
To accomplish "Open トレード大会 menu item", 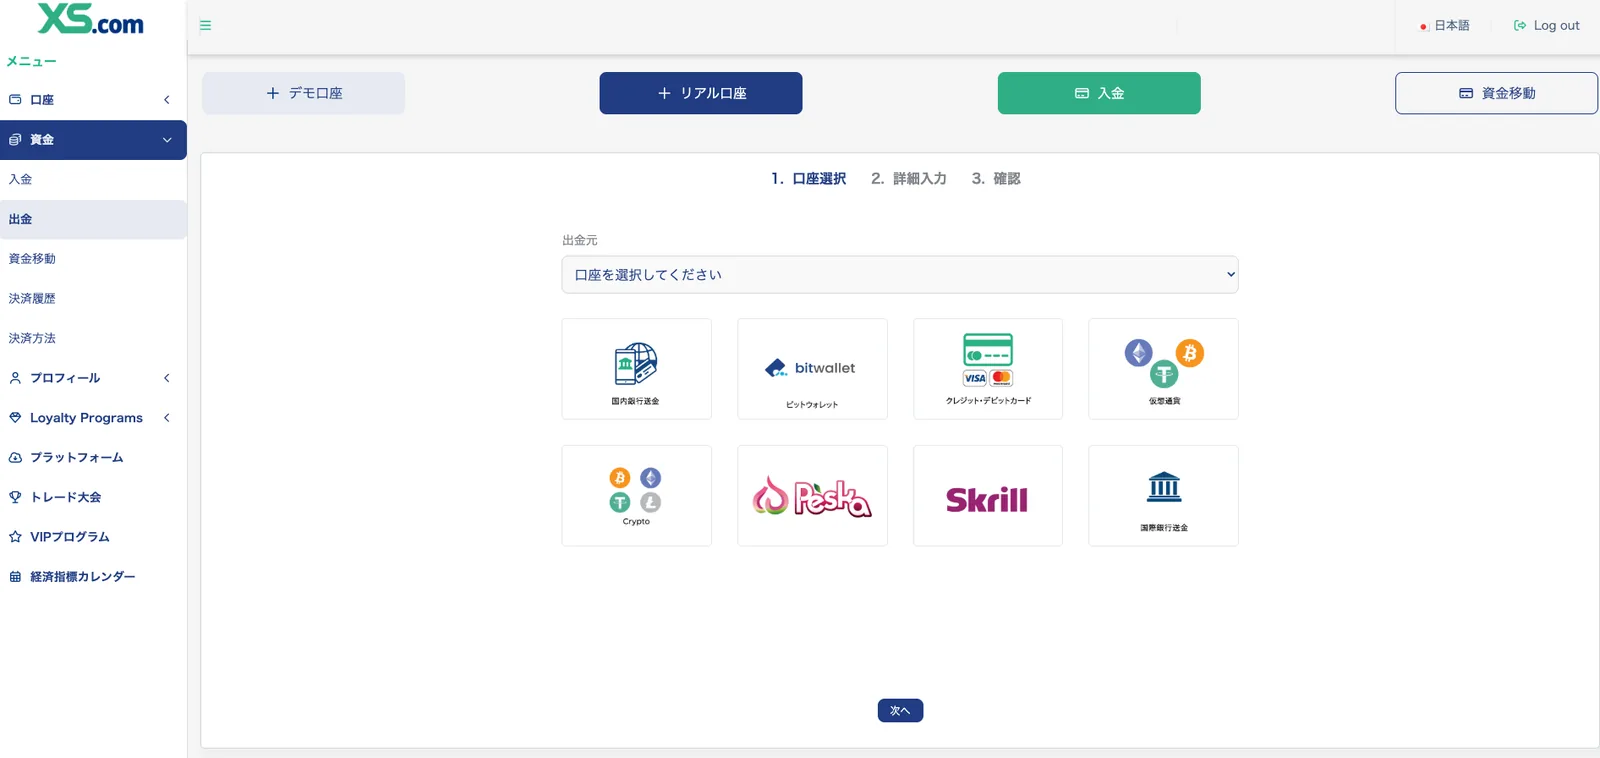I will [93, 497].
